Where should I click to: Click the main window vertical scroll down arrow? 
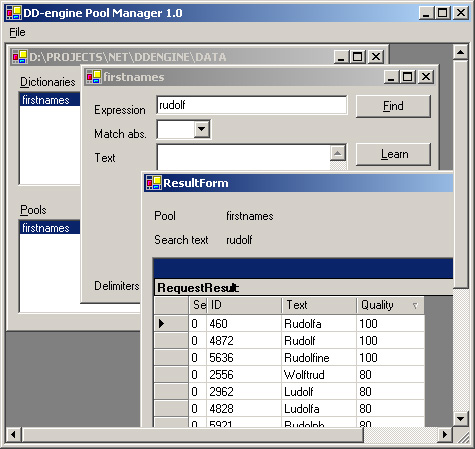click(x=461, y=419)
